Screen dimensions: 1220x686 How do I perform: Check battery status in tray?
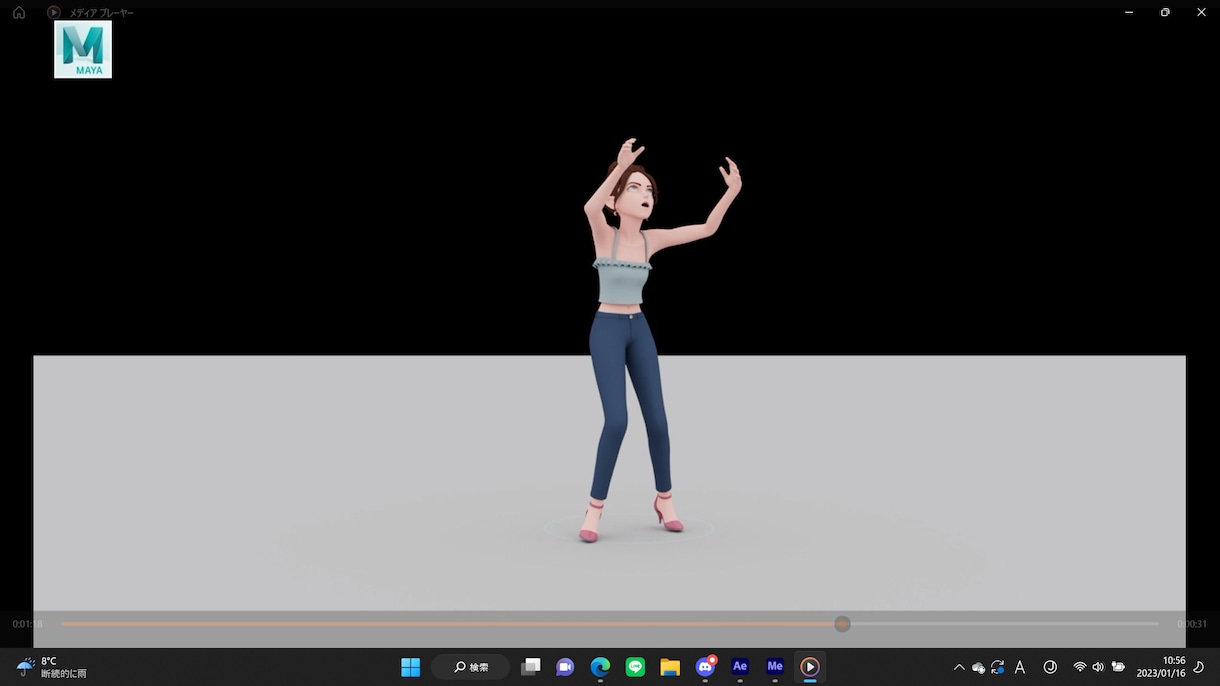coord(1118,667)
